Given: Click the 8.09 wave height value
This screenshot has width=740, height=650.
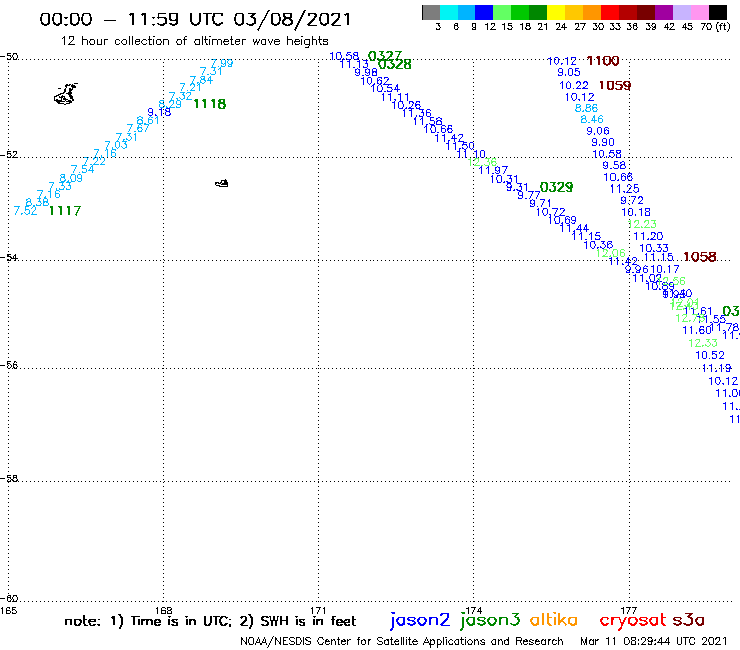Looking at the screenshot, I should click(x=71, y=178).
